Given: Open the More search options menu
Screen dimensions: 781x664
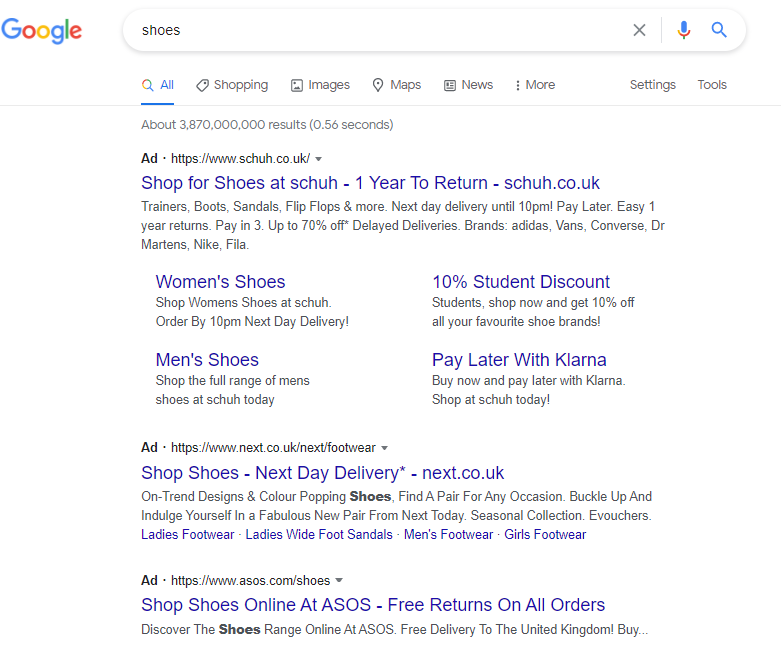Looking at the screenshot, I should click(x=535, y=85).
